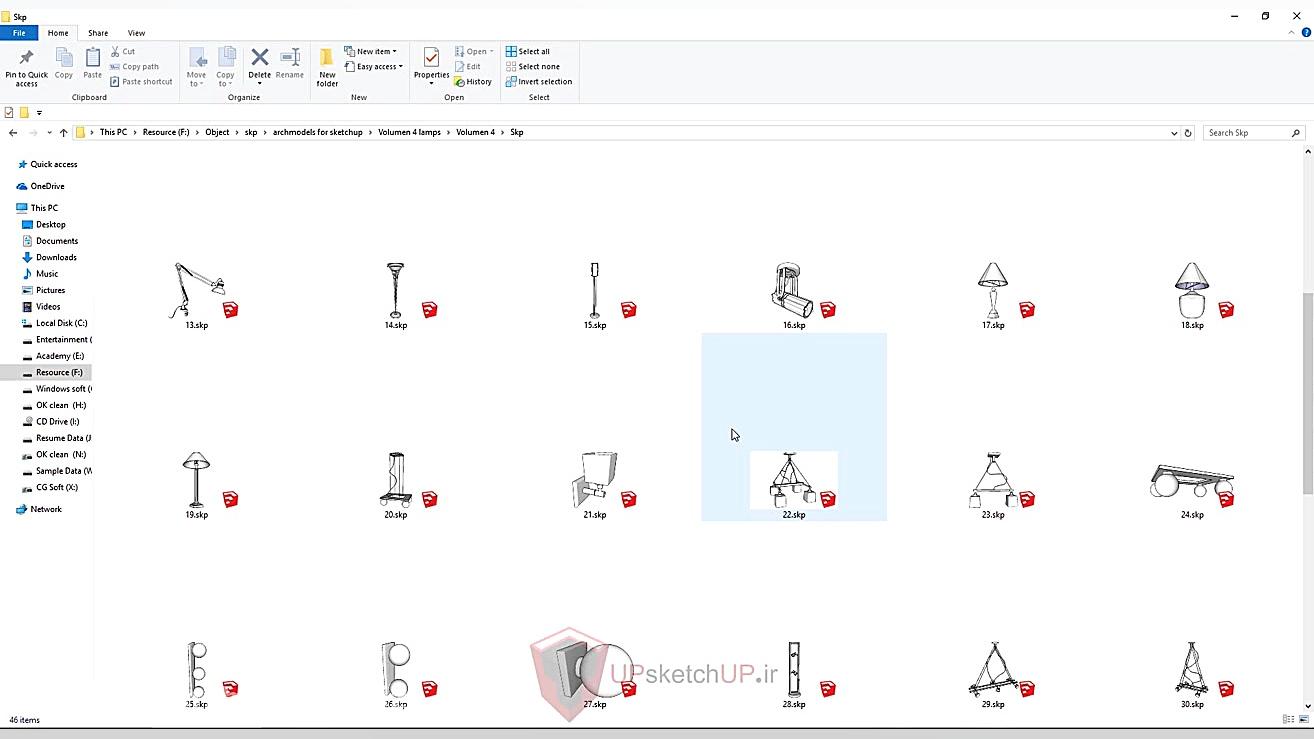Select file 13.skp desk lamp thumbnail
The width and height of the screenshot is (1314, 739).
coord(200,290)
